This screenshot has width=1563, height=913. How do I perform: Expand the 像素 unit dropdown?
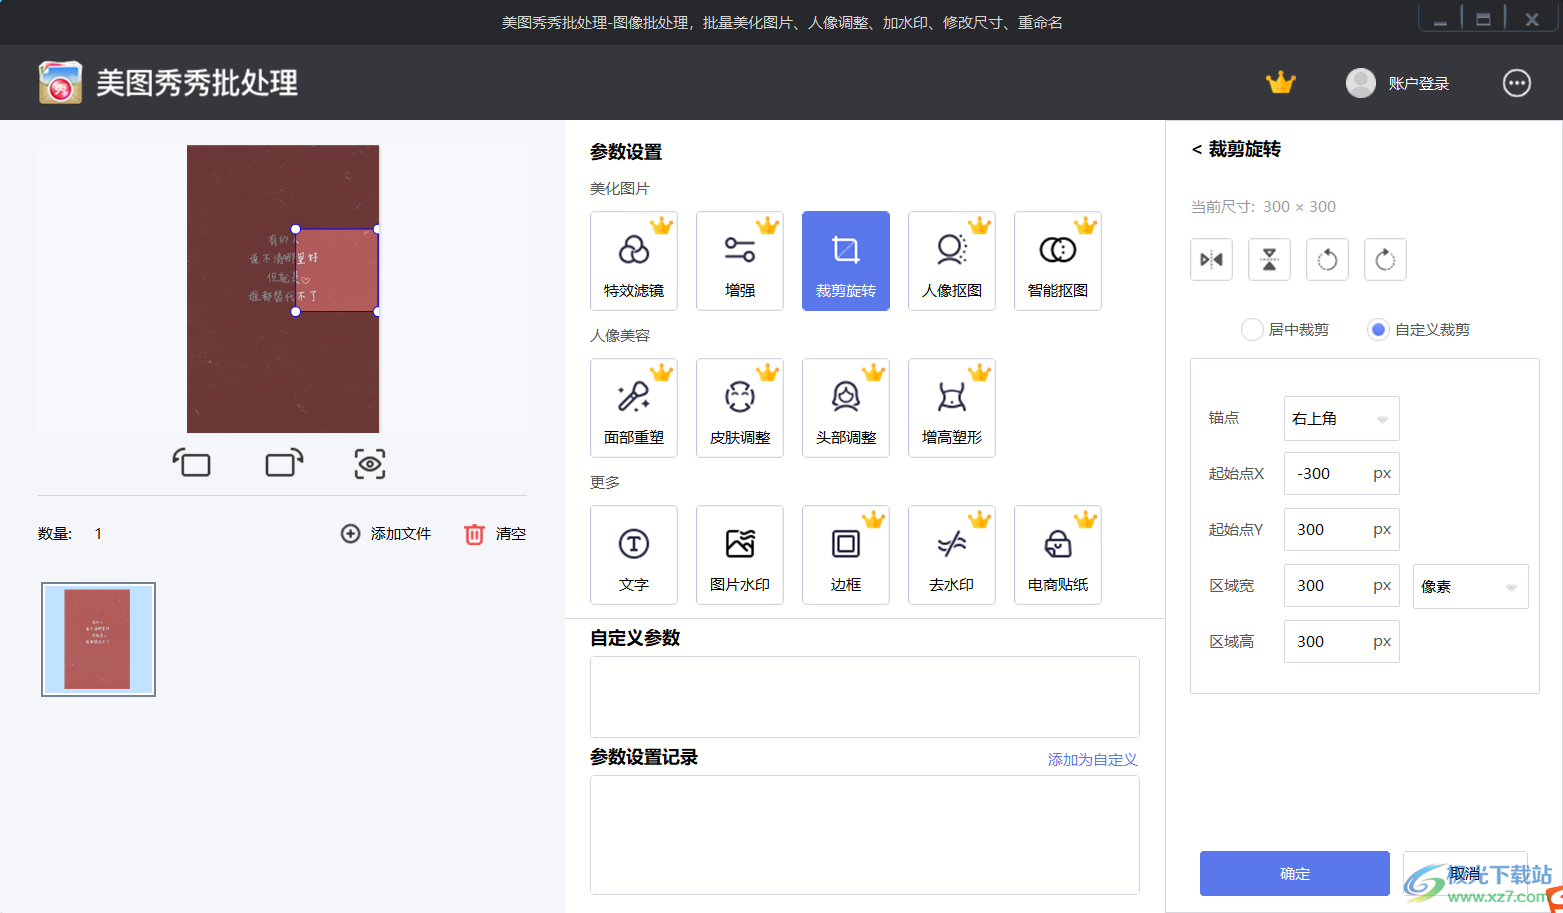click(x=1470, y=586)
